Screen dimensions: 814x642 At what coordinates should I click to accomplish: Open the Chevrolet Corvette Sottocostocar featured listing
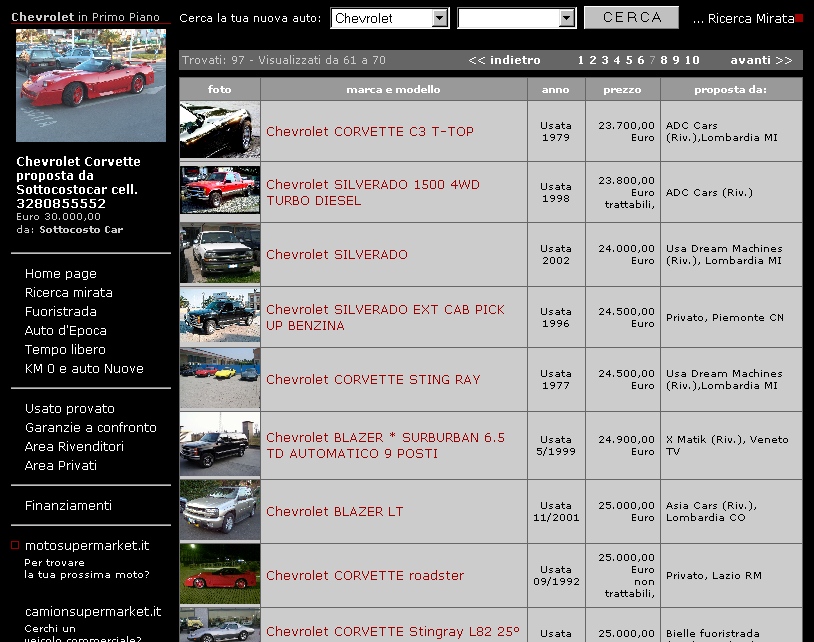click(x=78, y=182)
